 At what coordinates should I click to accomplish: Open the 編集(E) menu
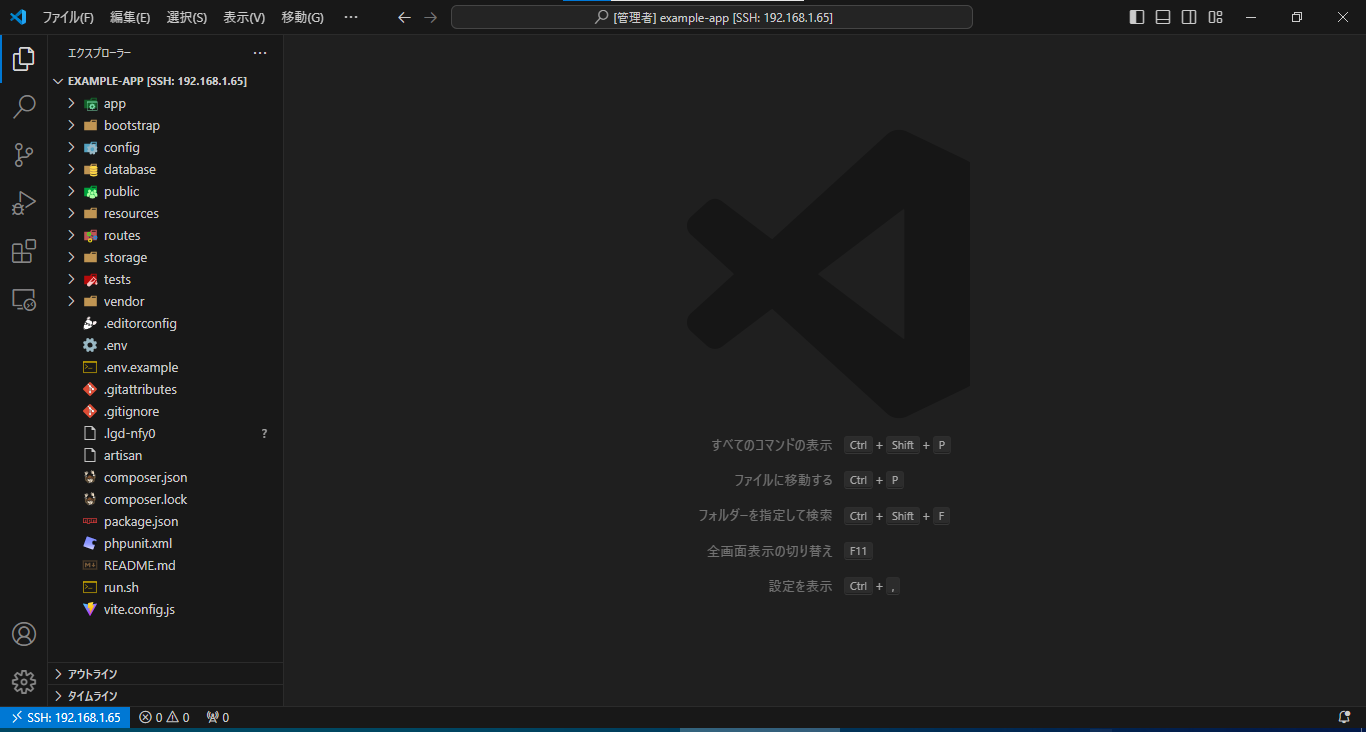(130, 17)
